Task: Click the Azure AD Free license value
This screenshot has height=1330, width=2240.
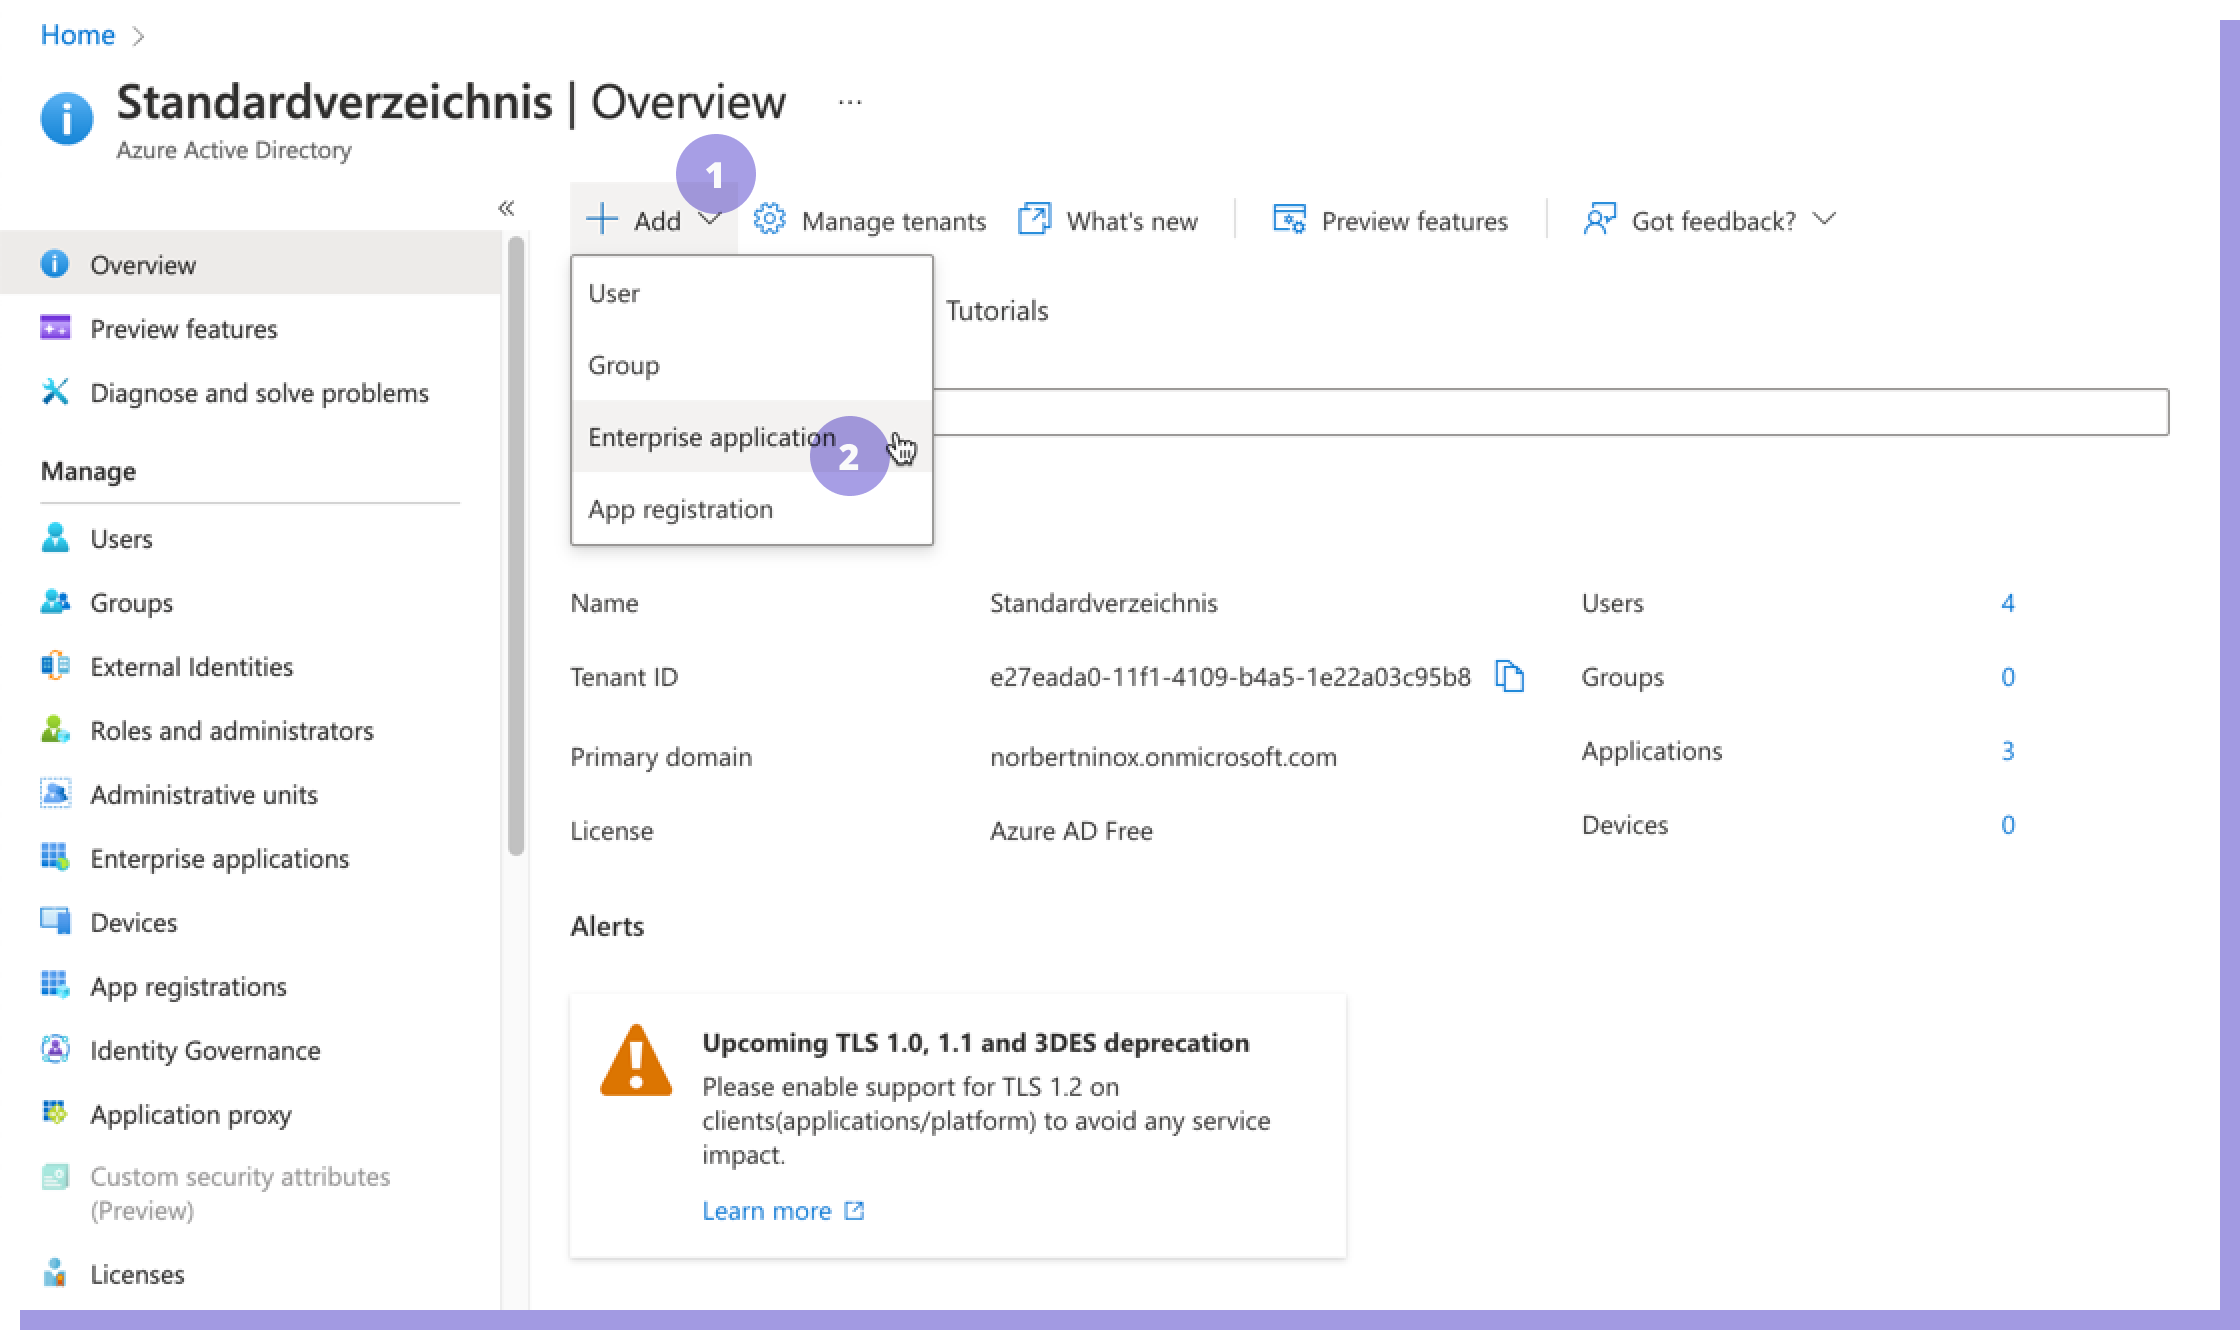Action: pyautogui.click(x=1071, y=831)
